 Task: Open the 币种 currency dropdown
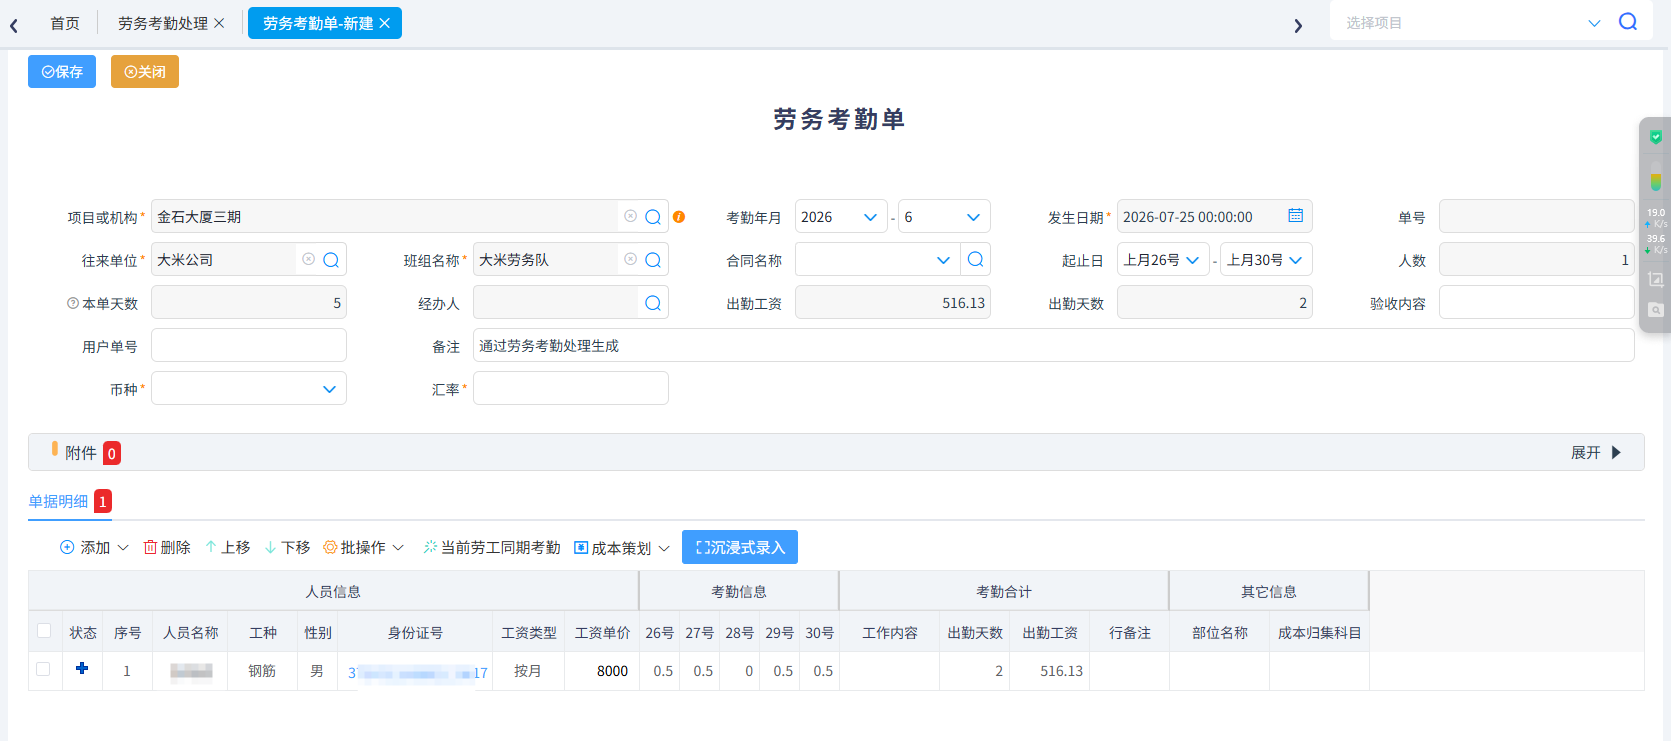pyautogui.click(x=249, y=389)
